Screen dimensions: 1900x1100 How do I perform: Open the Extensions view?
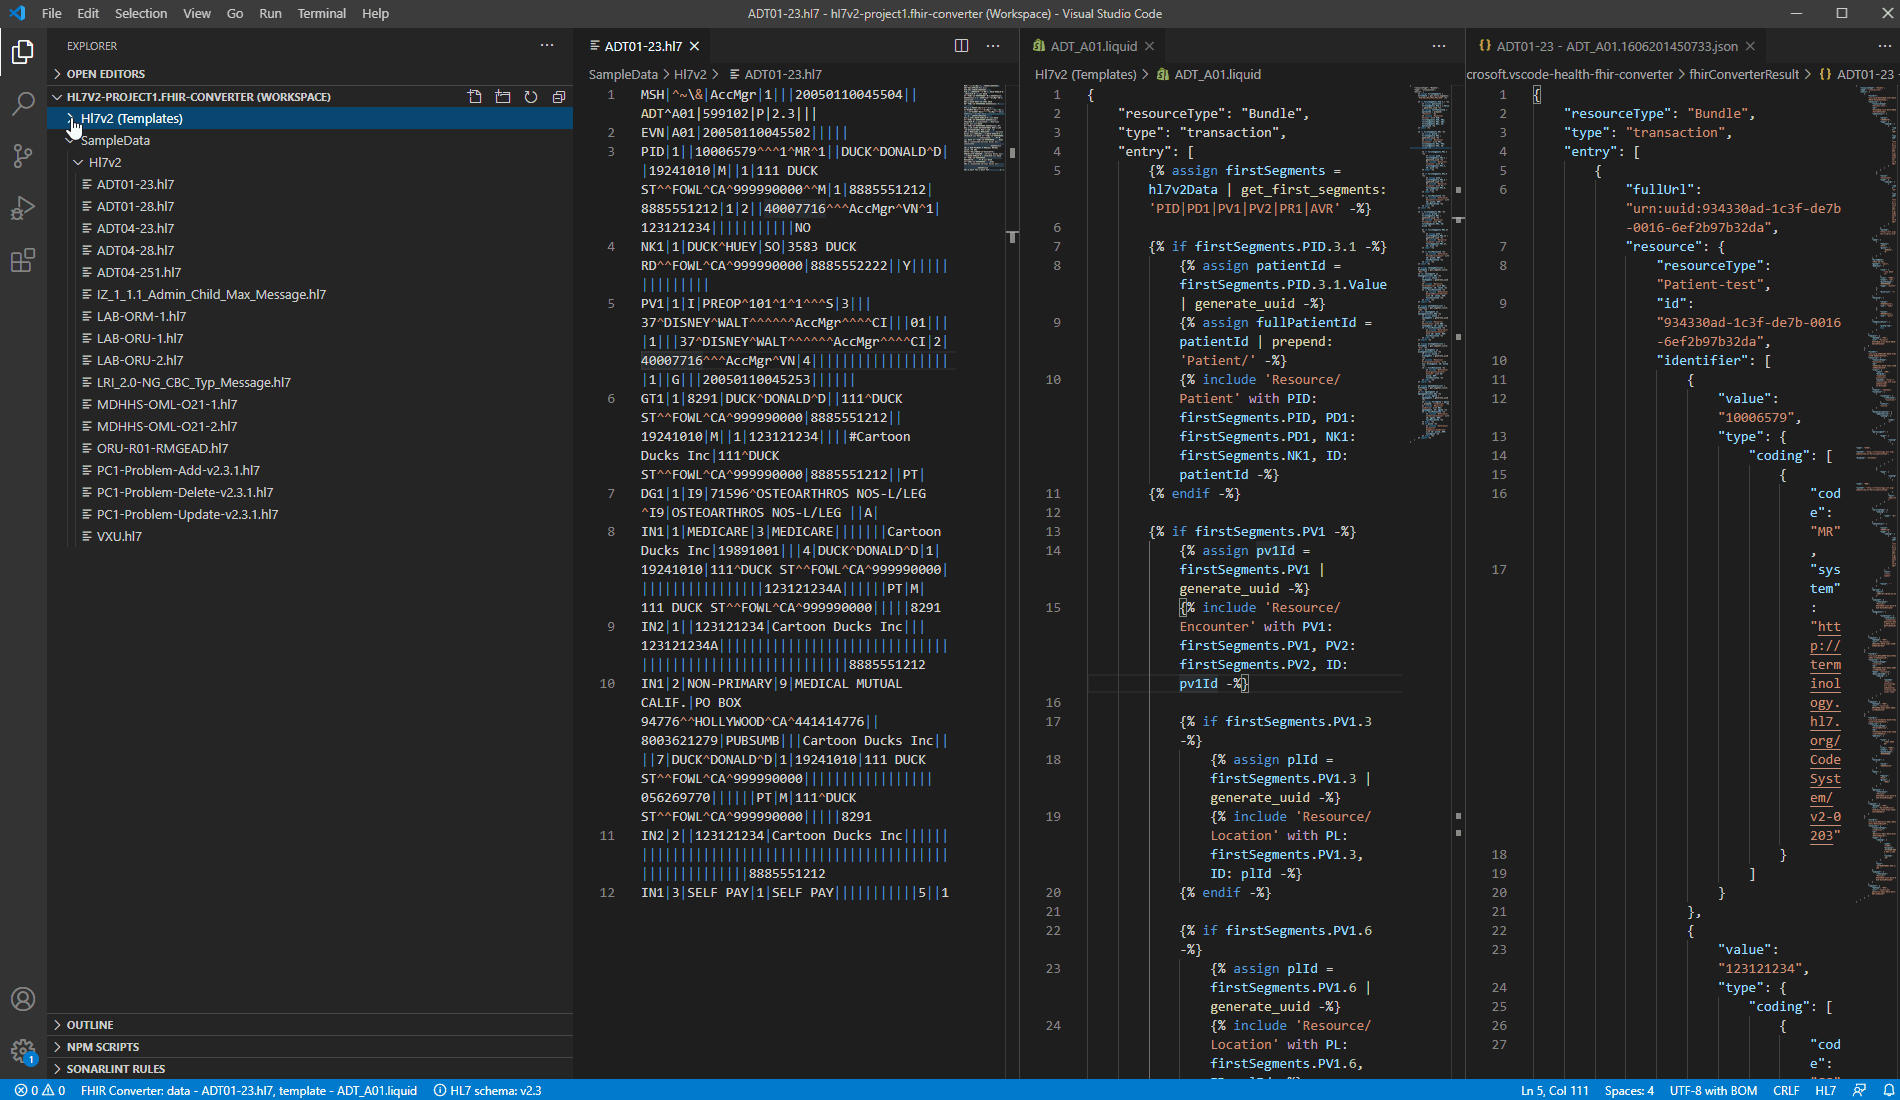point(23,261)
